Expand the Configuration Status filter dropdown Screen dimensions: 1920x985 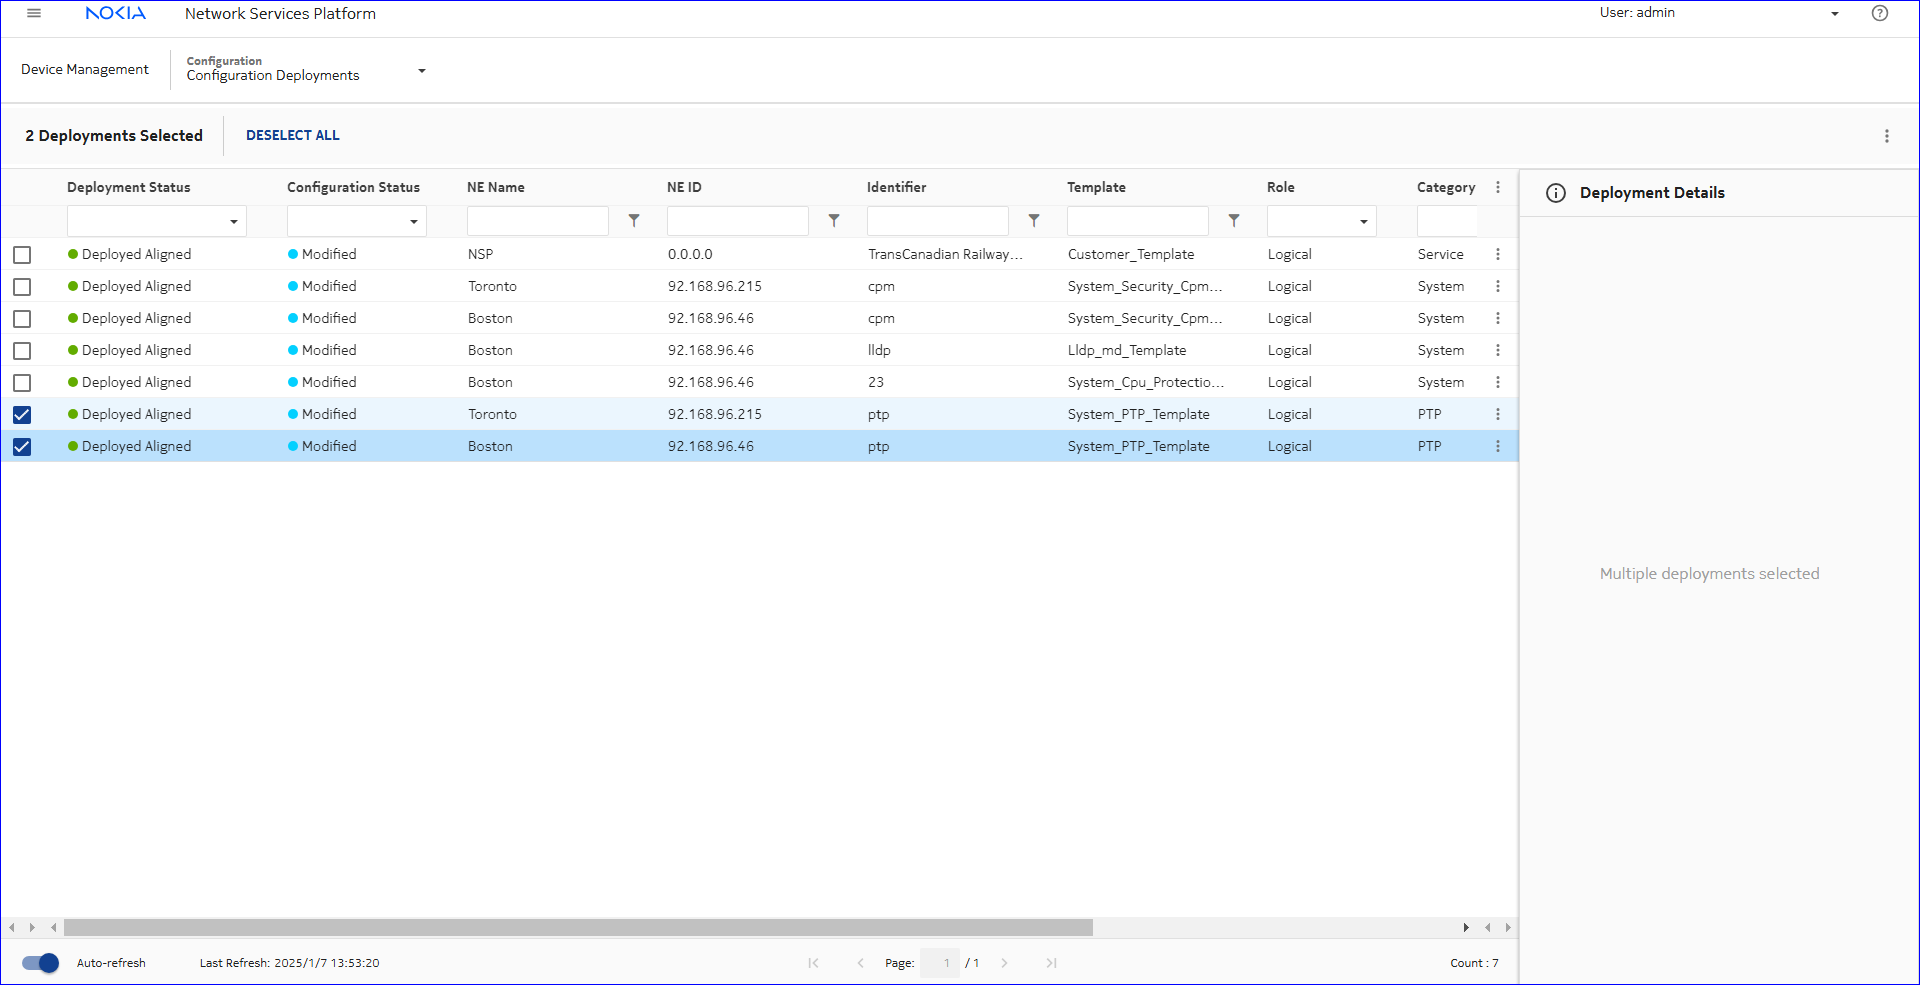[x=413, y=221]
